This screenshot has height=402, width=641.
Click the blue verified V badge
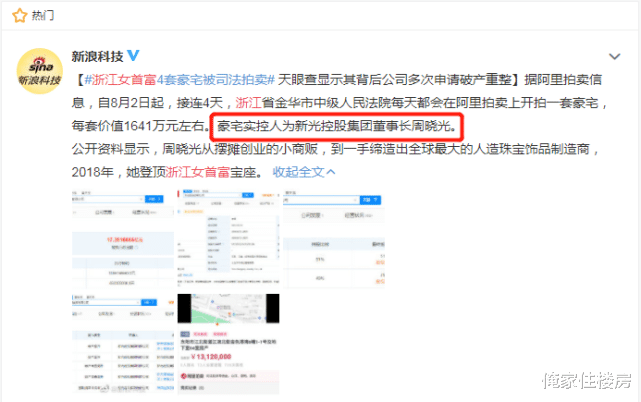(133, 55)
